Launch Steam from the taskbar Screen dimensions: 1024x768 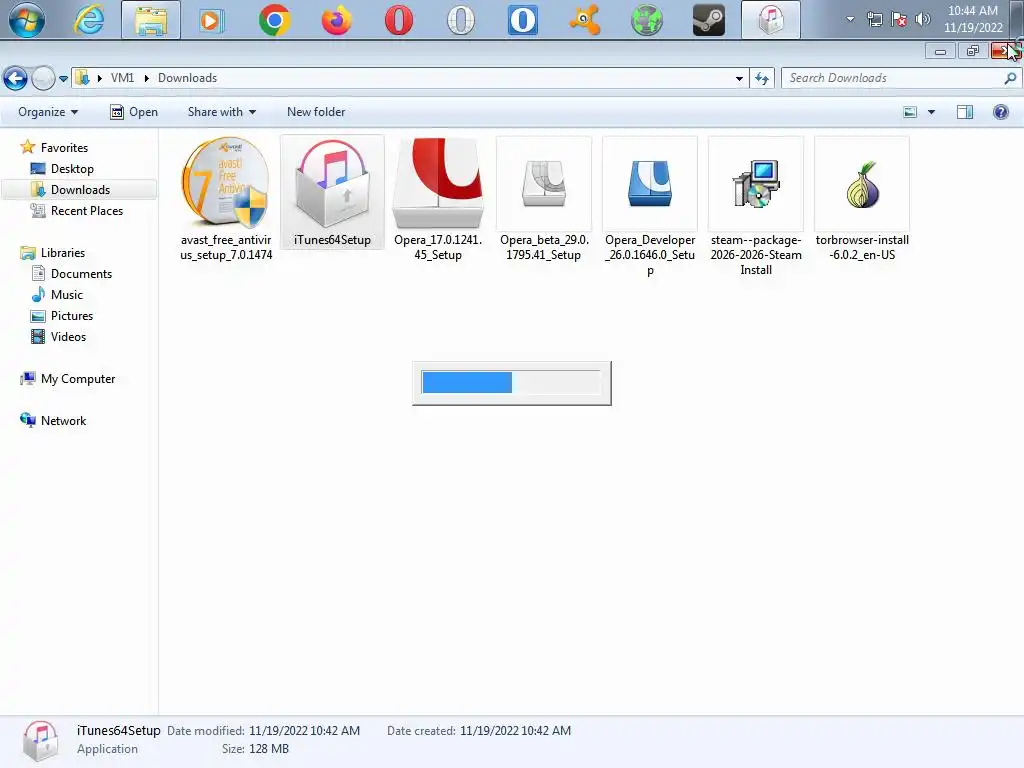tap(709, 20)
